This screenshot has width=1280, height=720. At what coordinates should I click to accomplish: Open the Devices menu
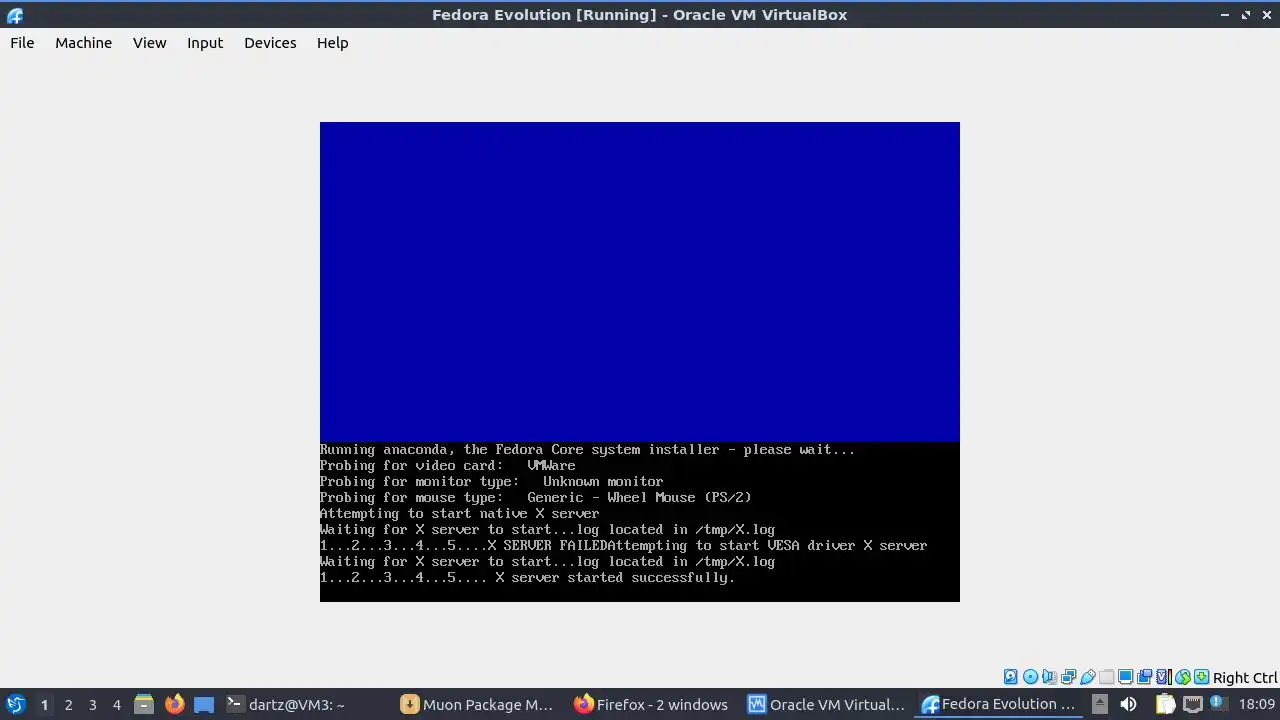click(x=270, y=43)
